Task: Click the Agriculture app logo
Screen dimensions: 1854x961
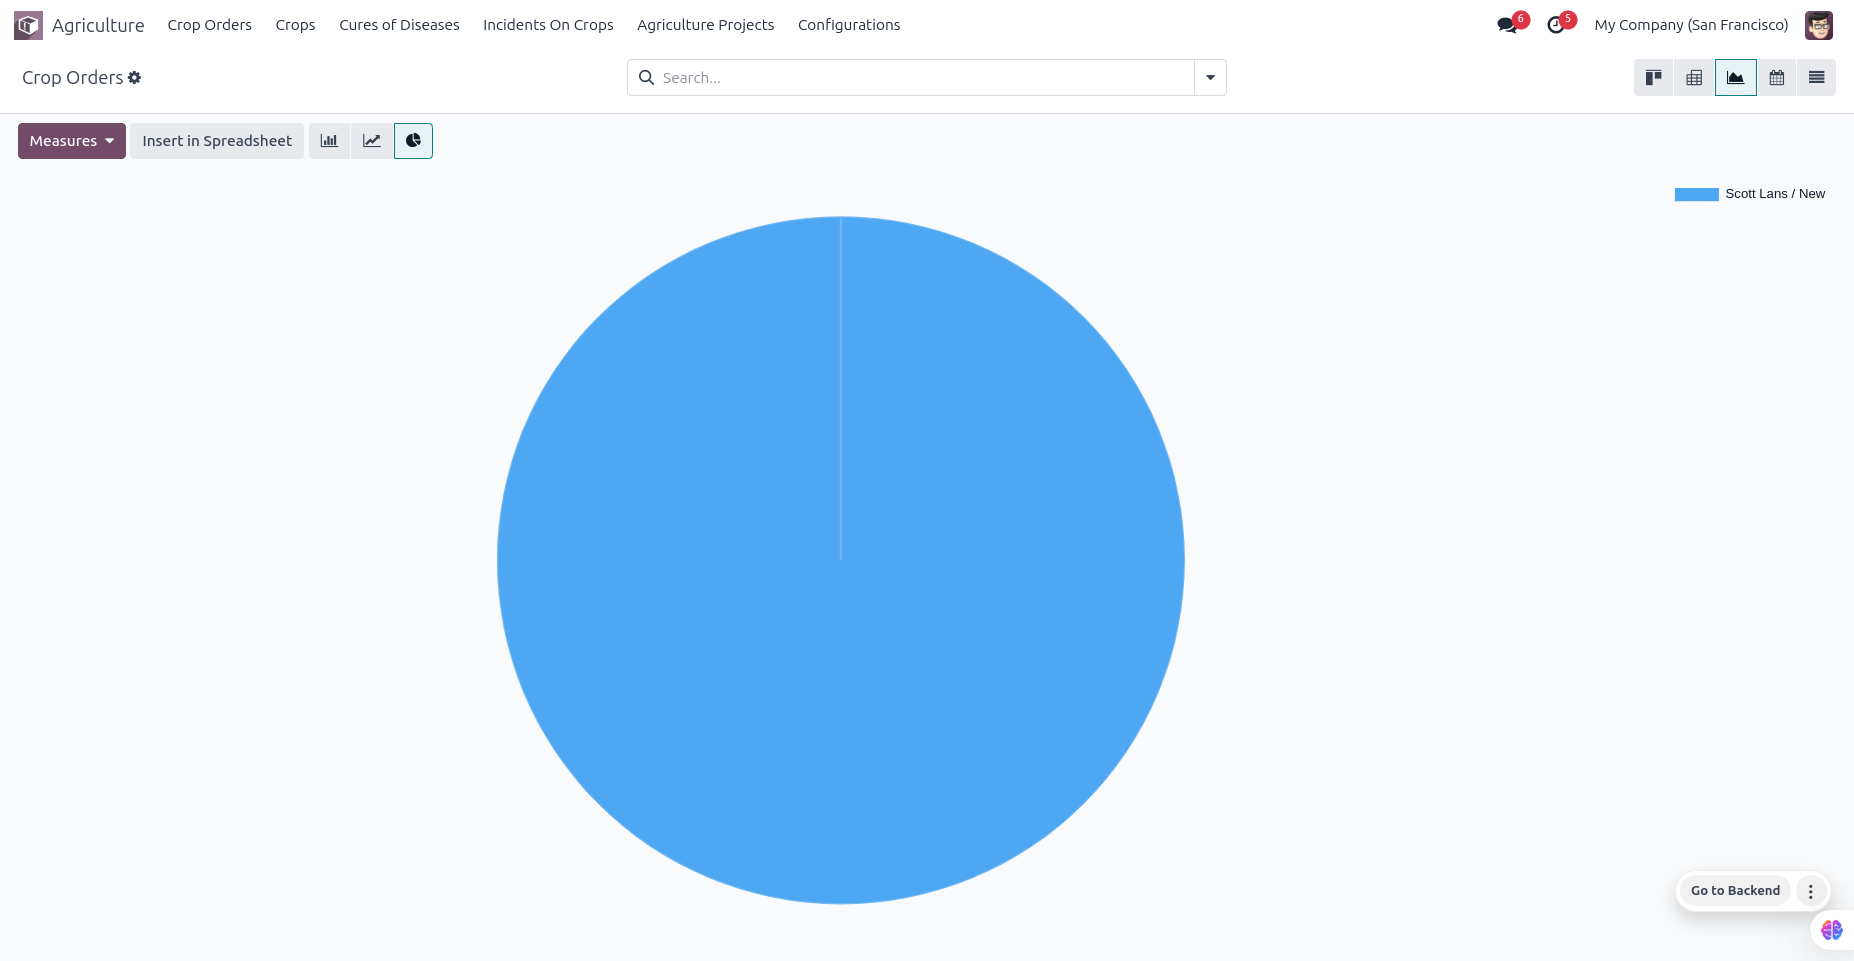Action: click(28, 25)
